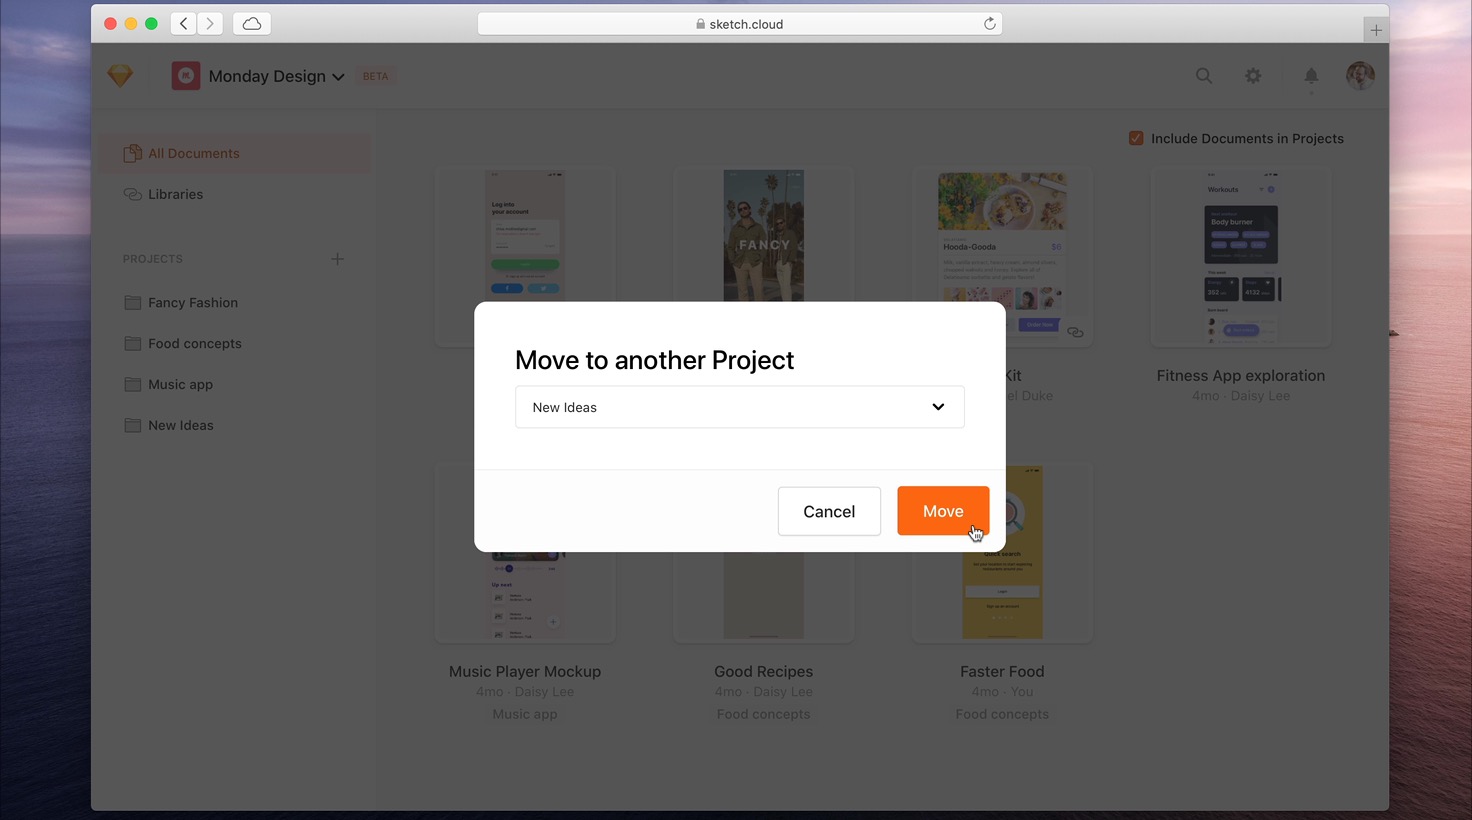This screenshot has width=1472, height=820.
Task: Go back using Safari's back arrow
Action: click(184, 24)
